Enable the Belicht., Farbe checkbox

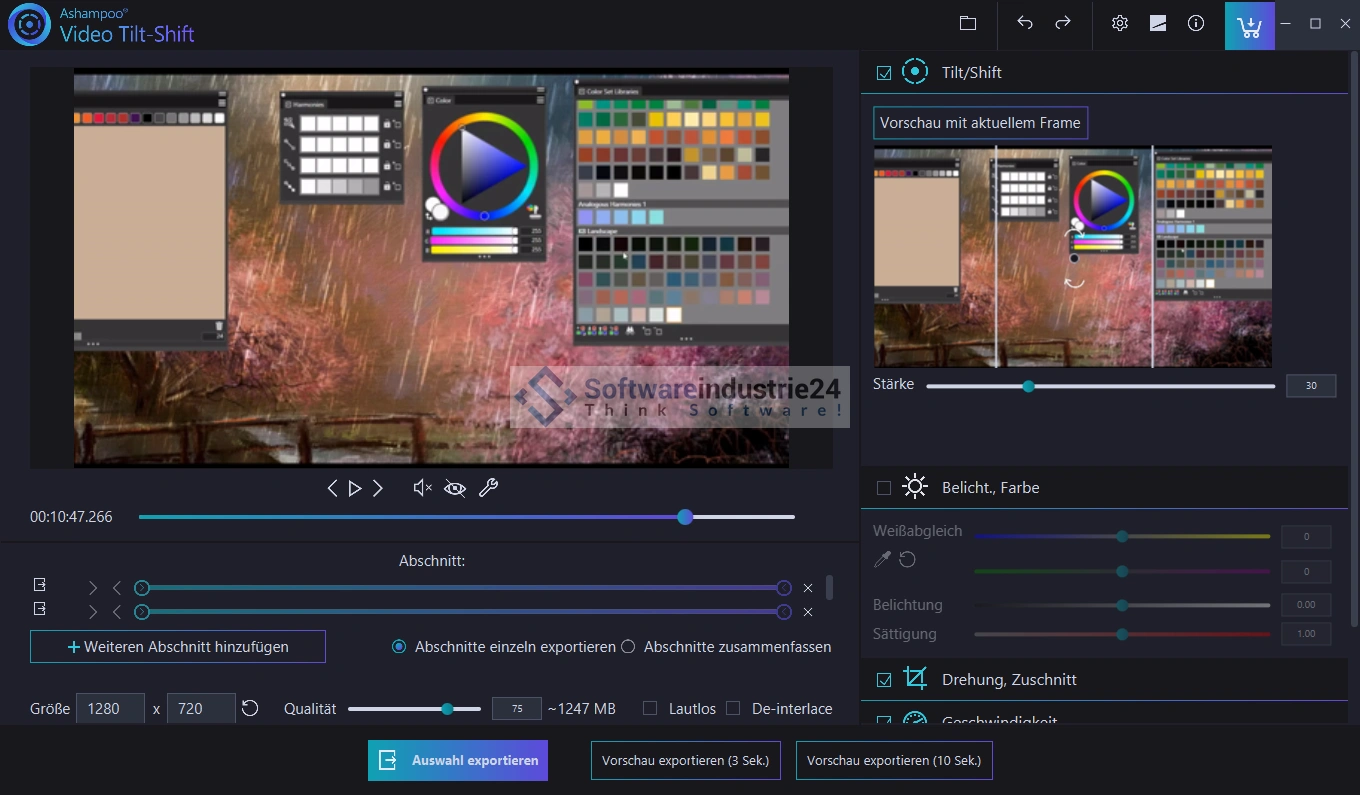point(884,488)
